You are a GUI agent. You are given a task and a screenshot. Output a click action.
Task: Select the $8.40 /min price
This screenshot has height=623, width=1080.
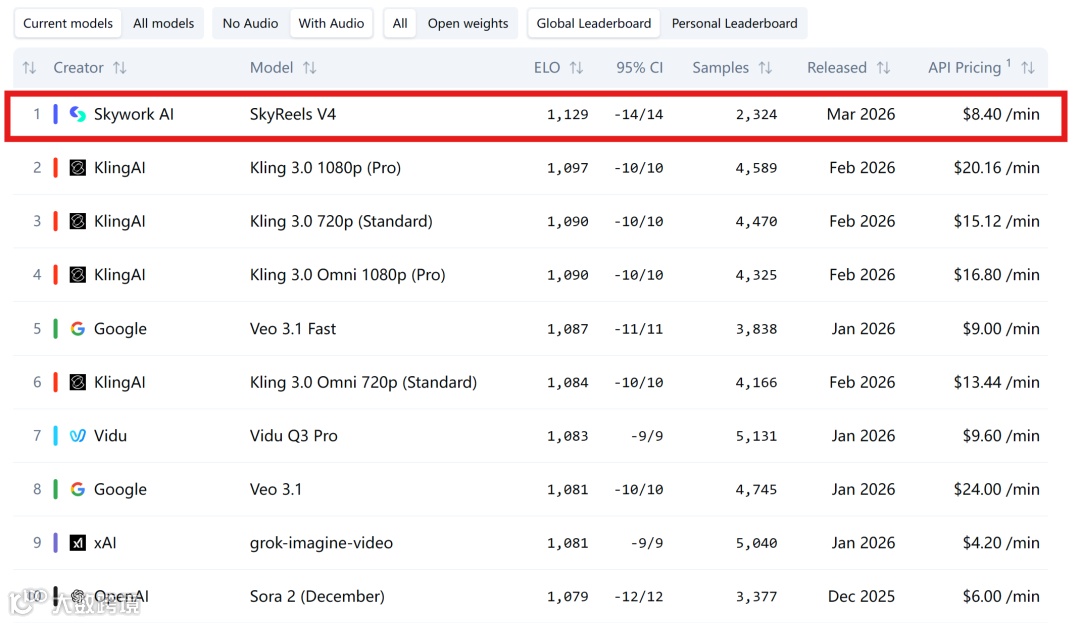[1001, 114]
